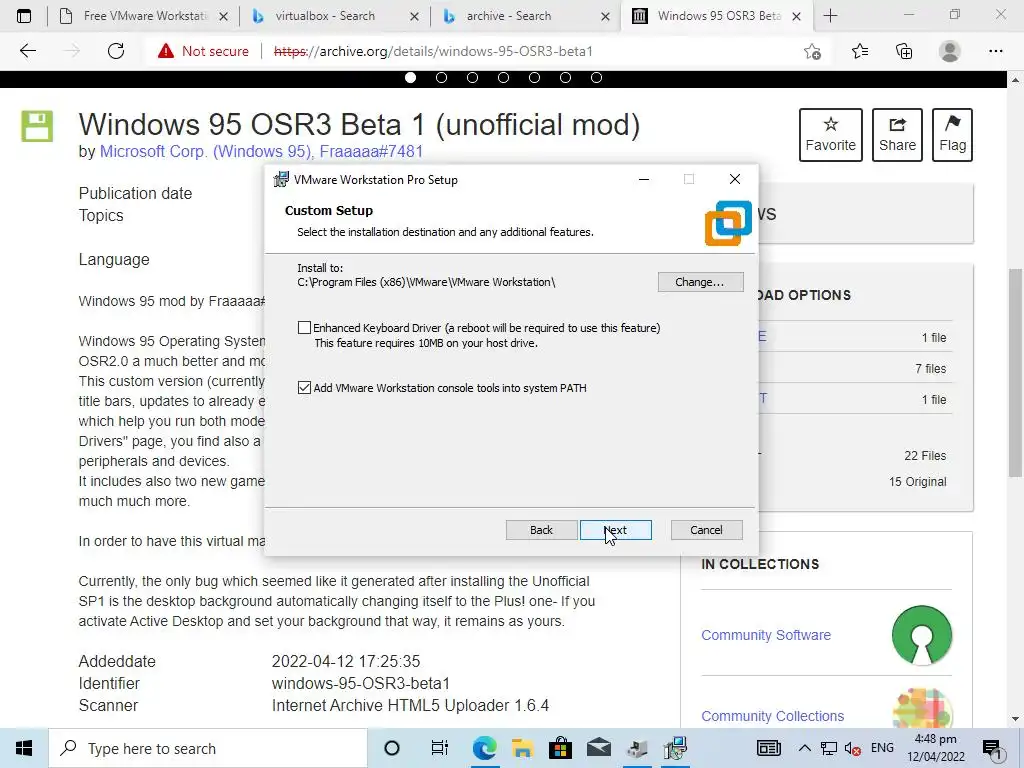This screenshot has width=1024, height=768.
Task: Open the Community Software collection link
Action: (766, 635)
